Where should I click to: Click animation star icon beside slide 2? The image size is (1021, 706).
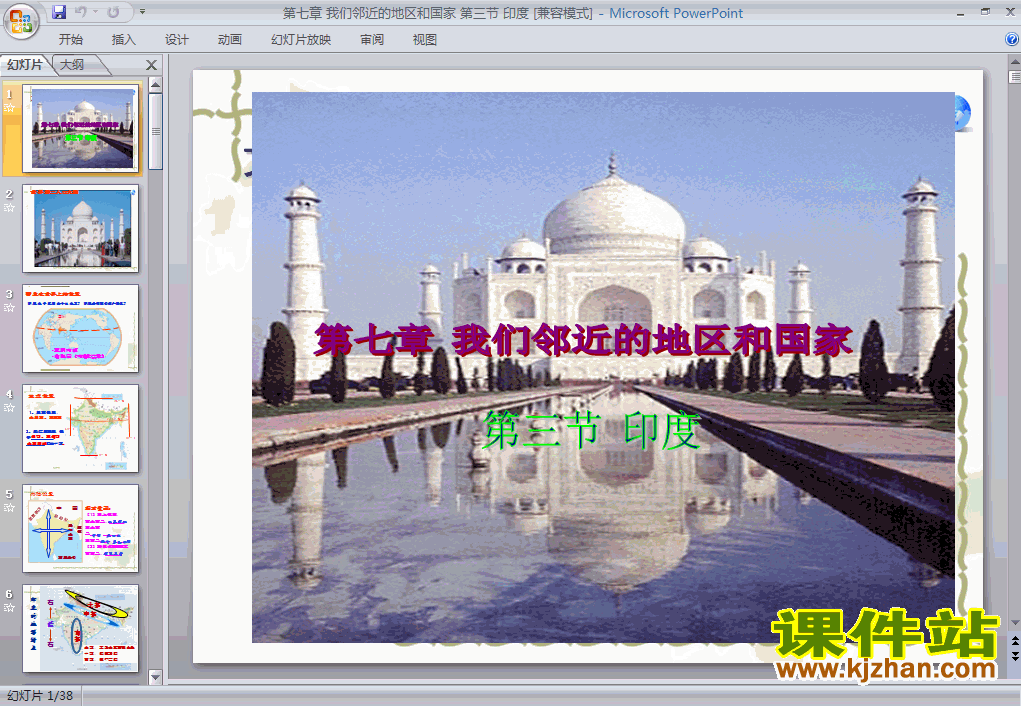tap(9, 208)
